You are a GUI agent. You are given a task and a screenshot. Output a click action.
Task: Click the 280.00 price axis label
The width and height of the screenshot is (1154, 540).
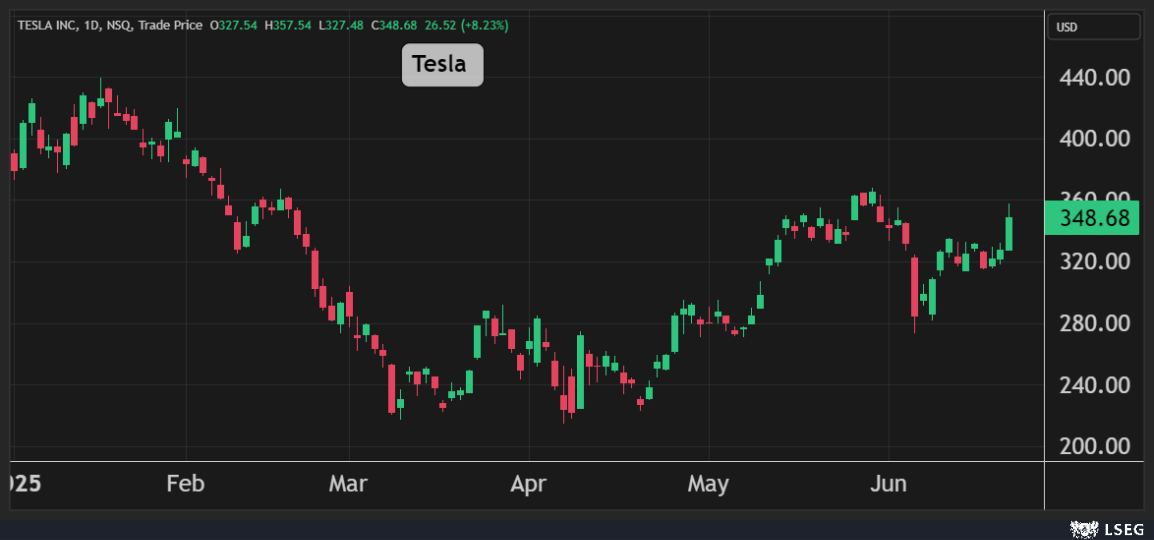(x=1094, y=323)
